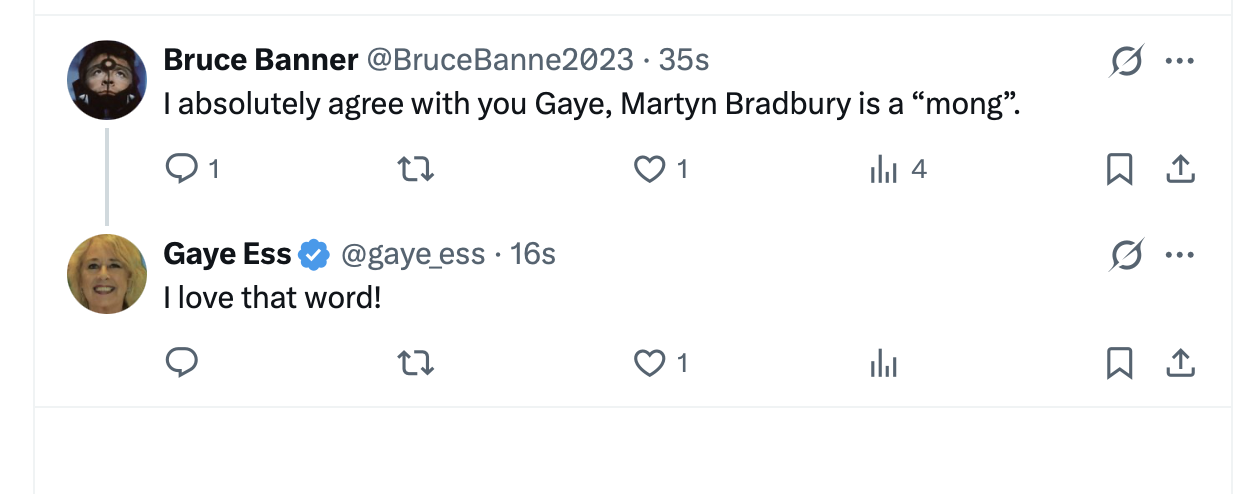Reply to Gaye Ess's tweet
The image size is (1256, 494).
point(181,365)
